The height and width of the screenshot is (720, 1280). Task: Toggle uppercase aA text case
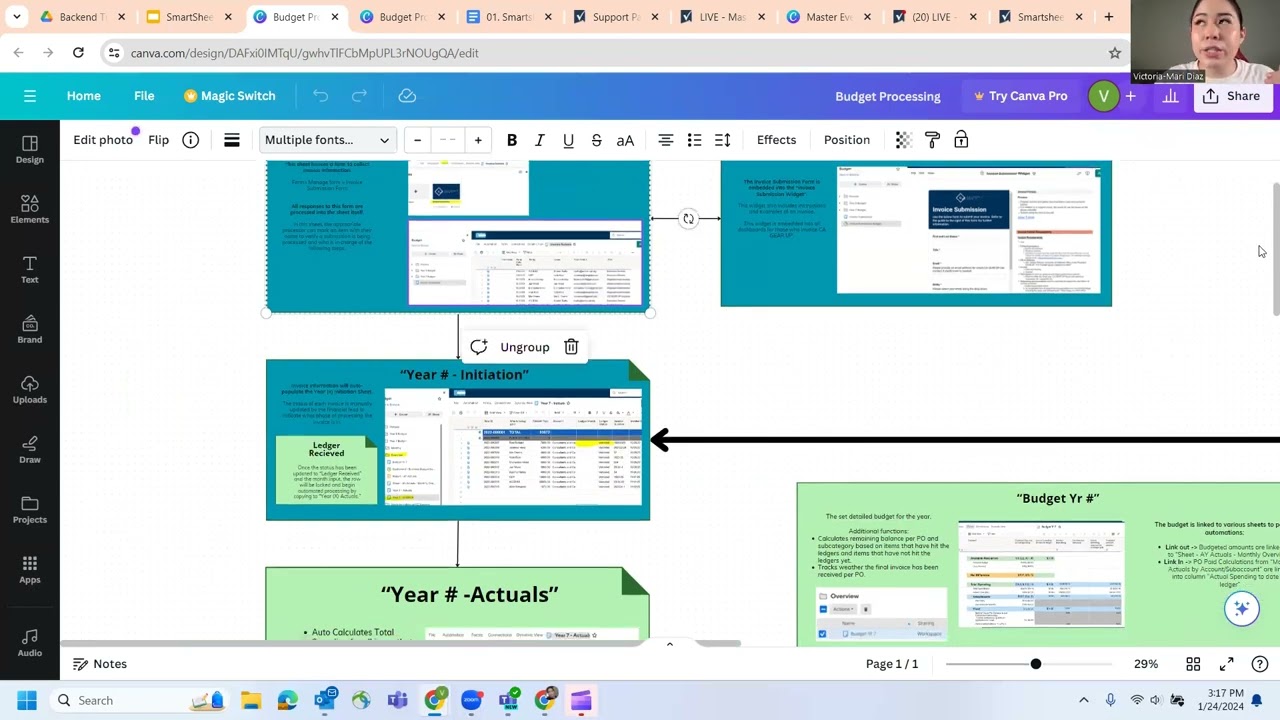coord(625,140)
